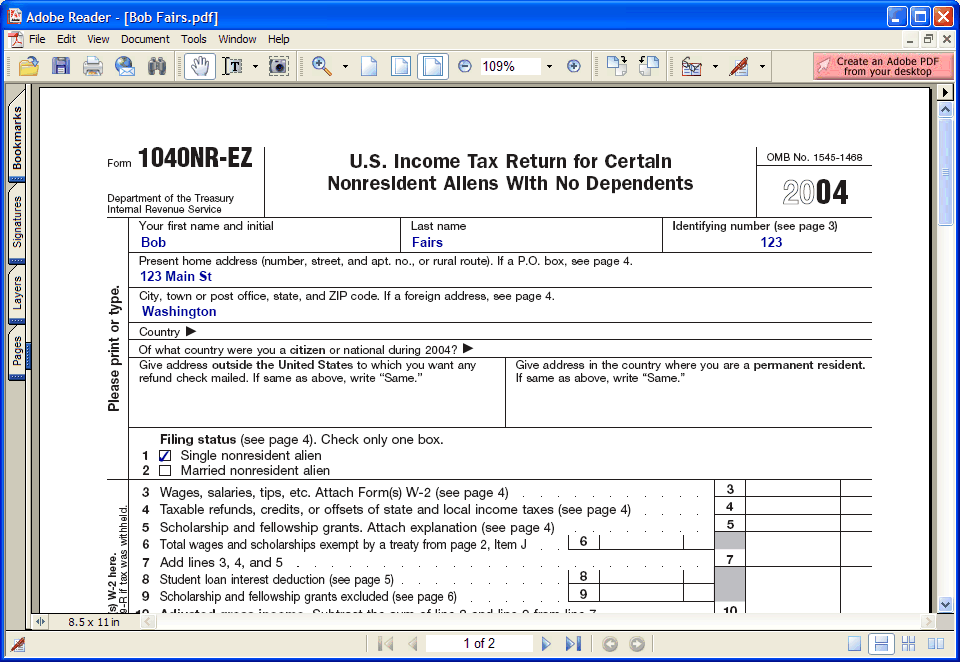The image size is (960, 662).
Task: Select Continuous Facing layout in status bar
Action: (x=909, y=644)
